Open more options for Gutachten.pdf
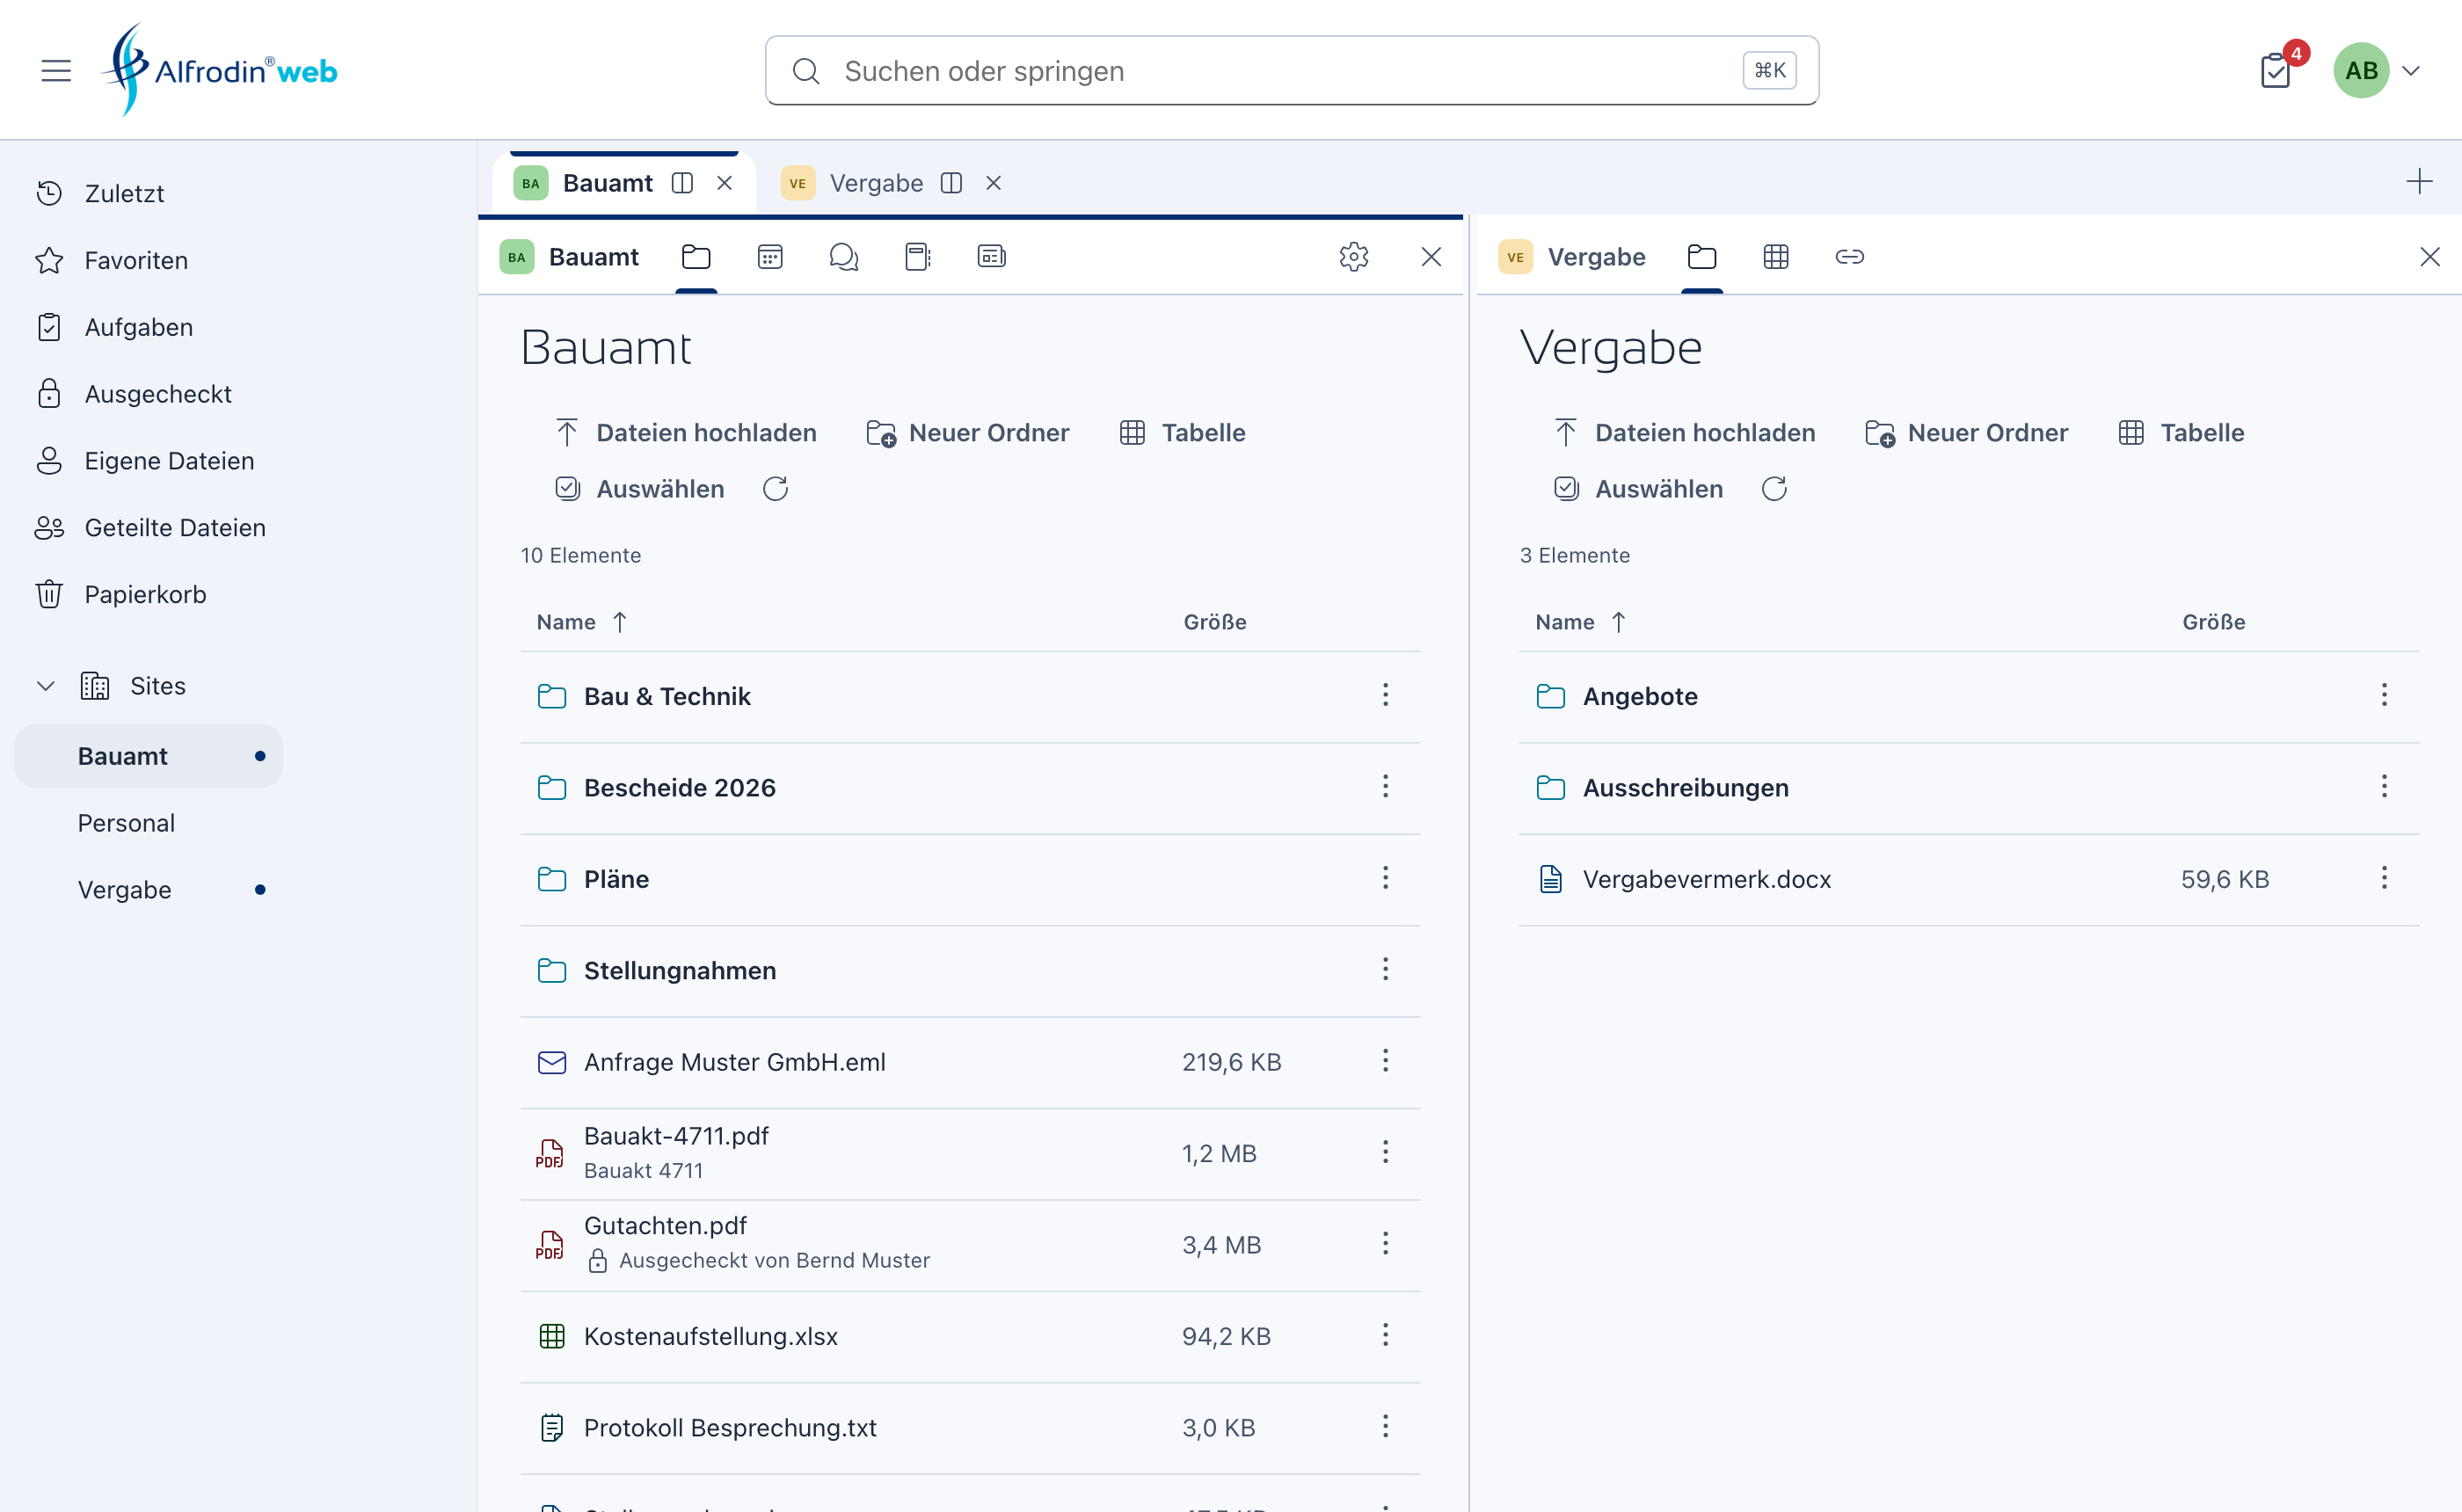The height and width of the screenshot is (1512, 2462). click(1385, 1243)
